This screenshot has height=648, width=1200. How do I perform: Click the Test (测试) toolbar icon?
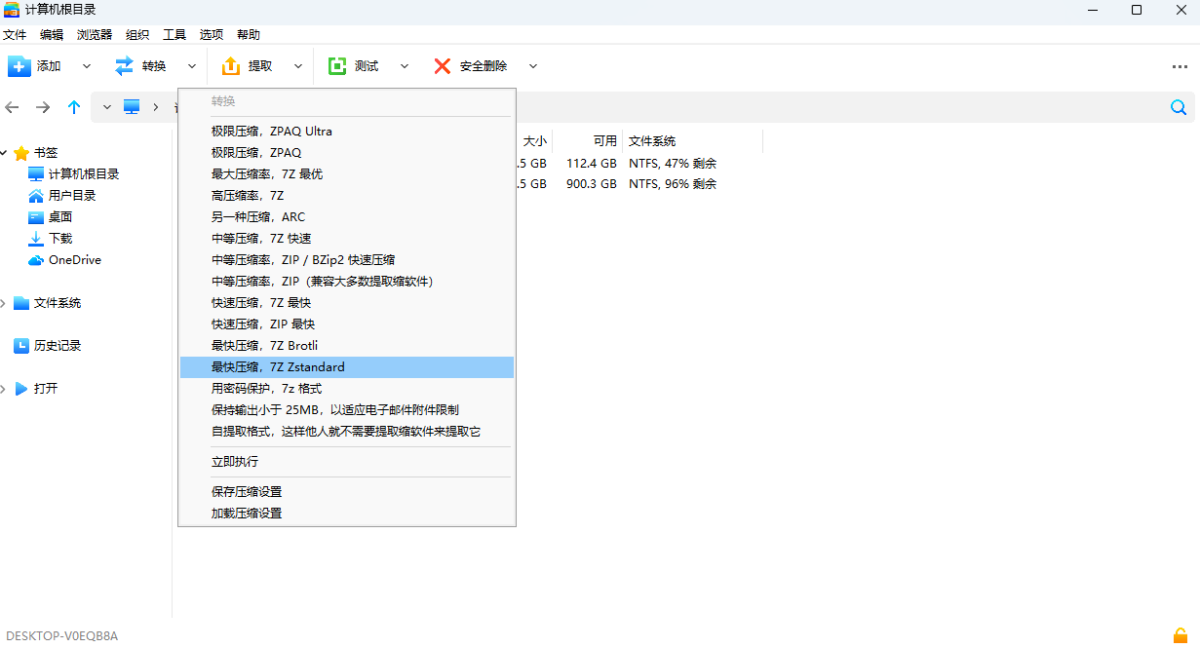point(337,66)
